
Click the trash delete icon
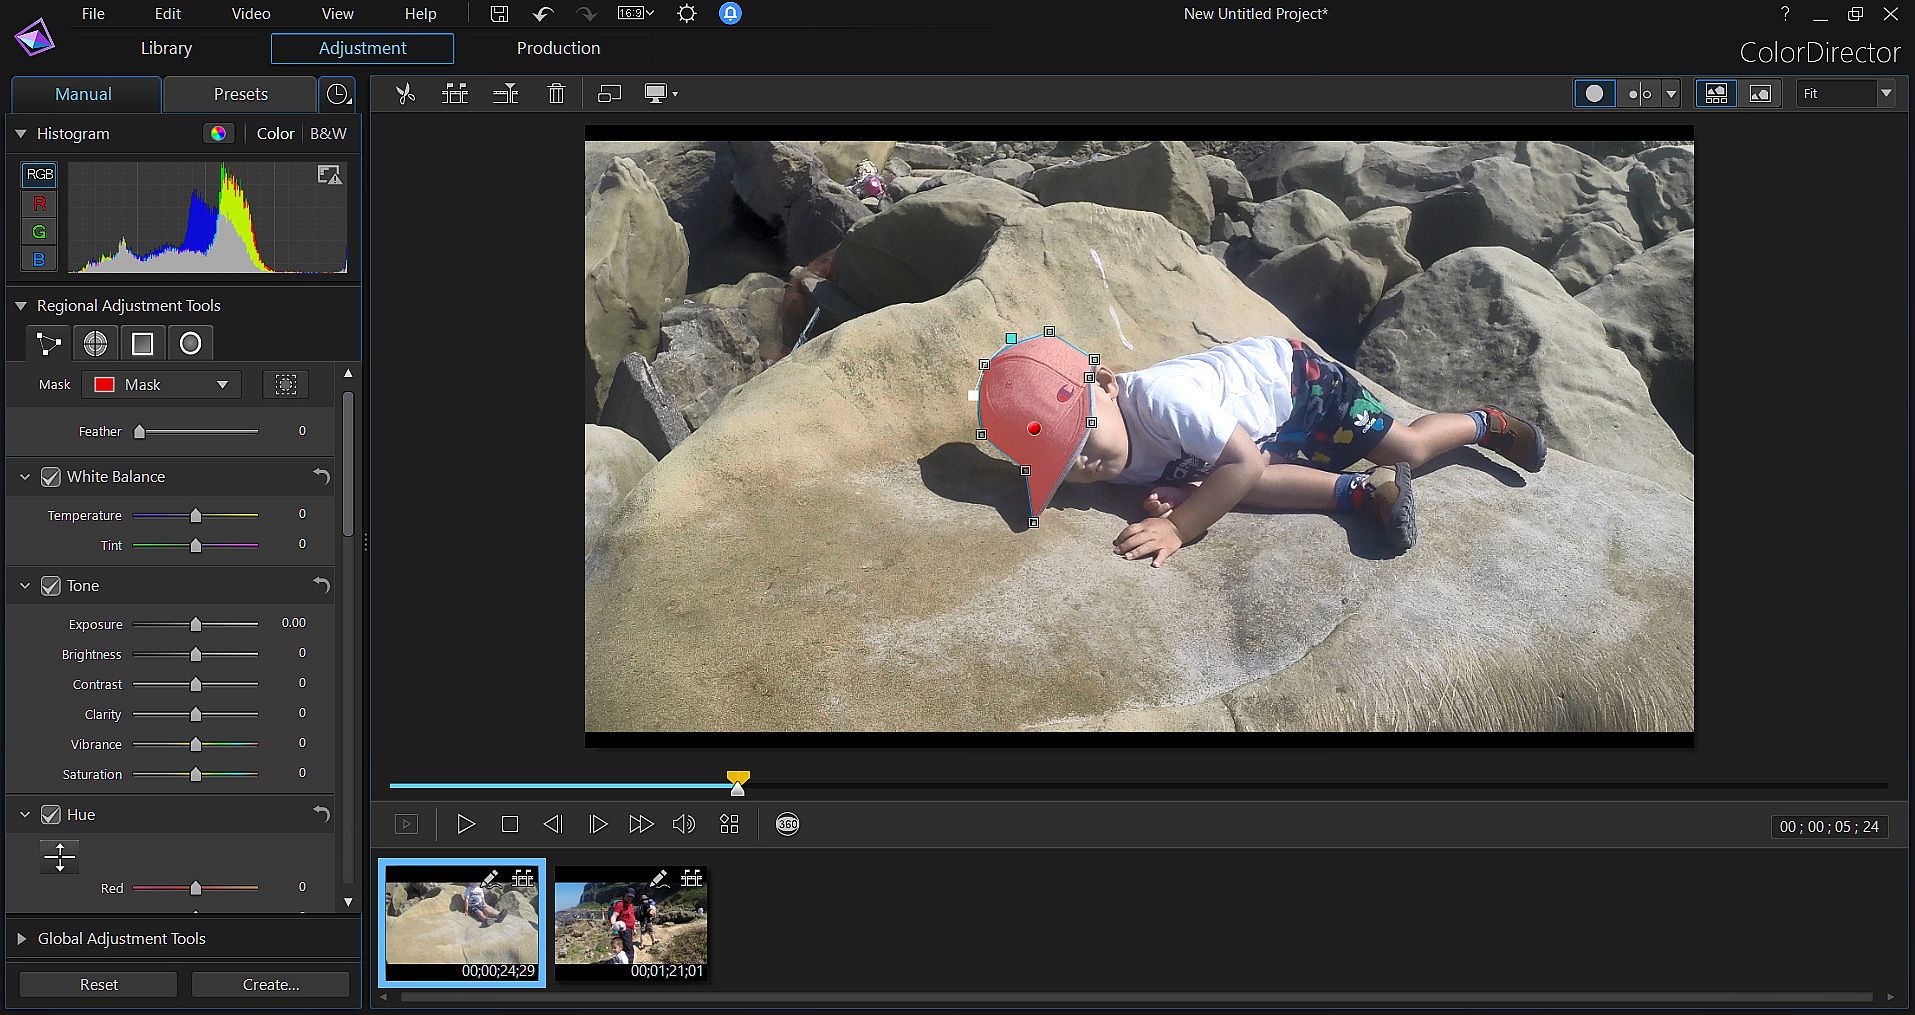pyautogui.click(x=556, y=94)
